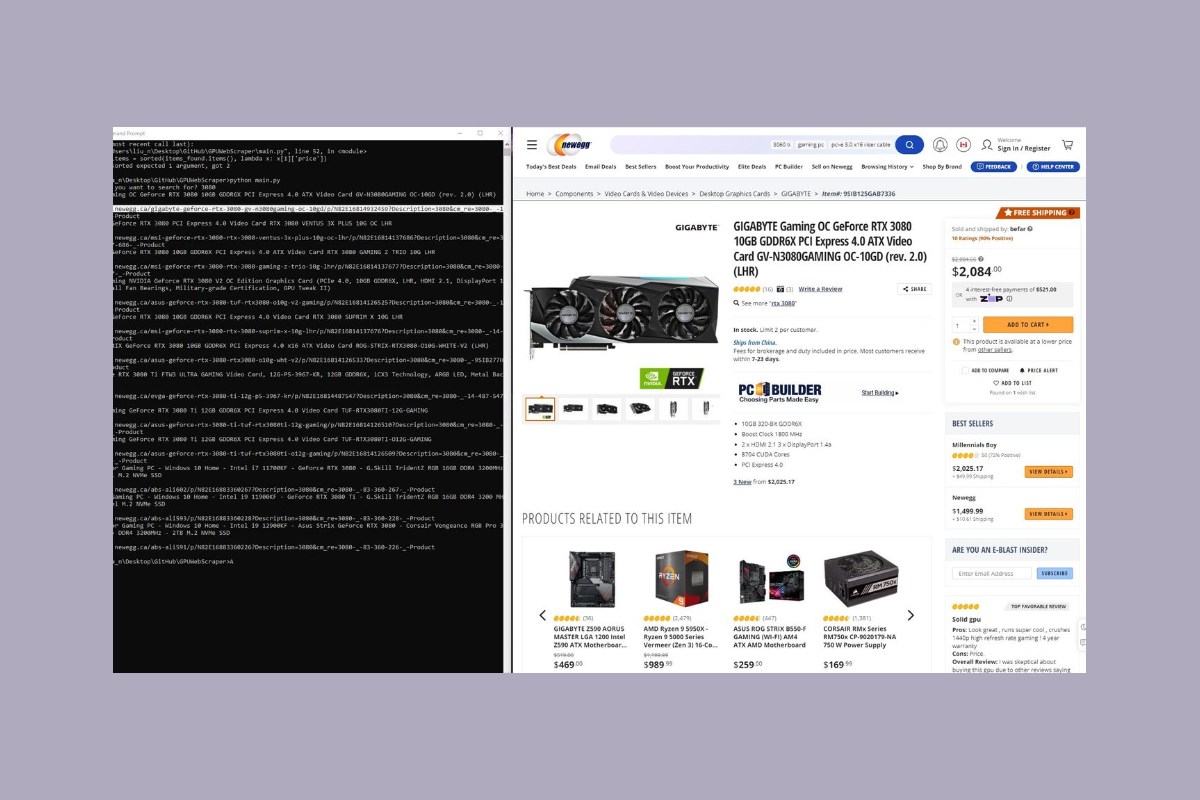
Task: Tick the Add to Compare checkbox
Action: 964,370
